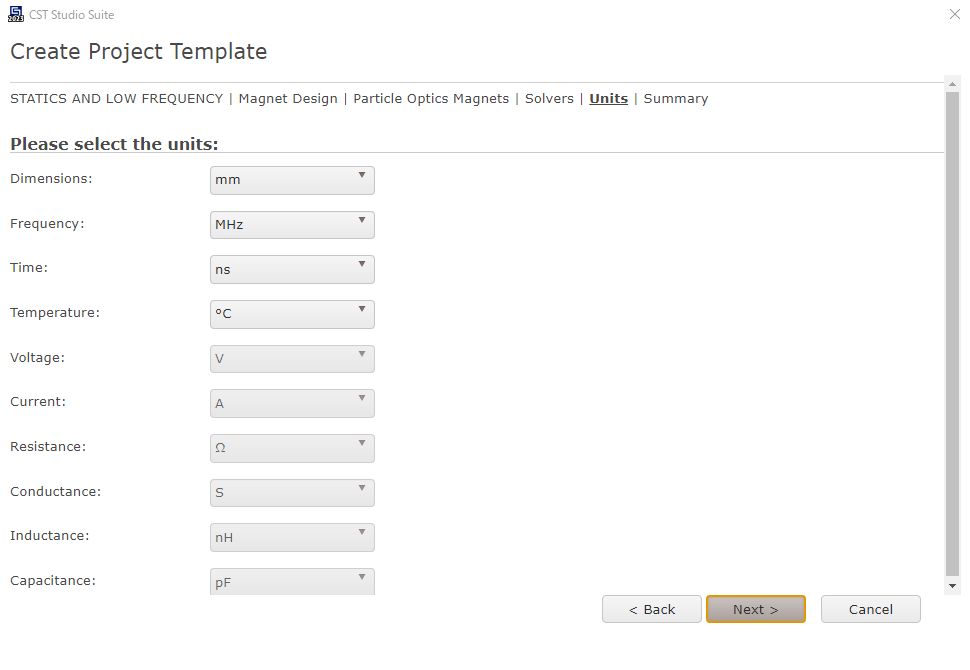The height and width of the screenshot is (670, 970).
Task: Go to the Summary step
Action: (x=675, y=99)
